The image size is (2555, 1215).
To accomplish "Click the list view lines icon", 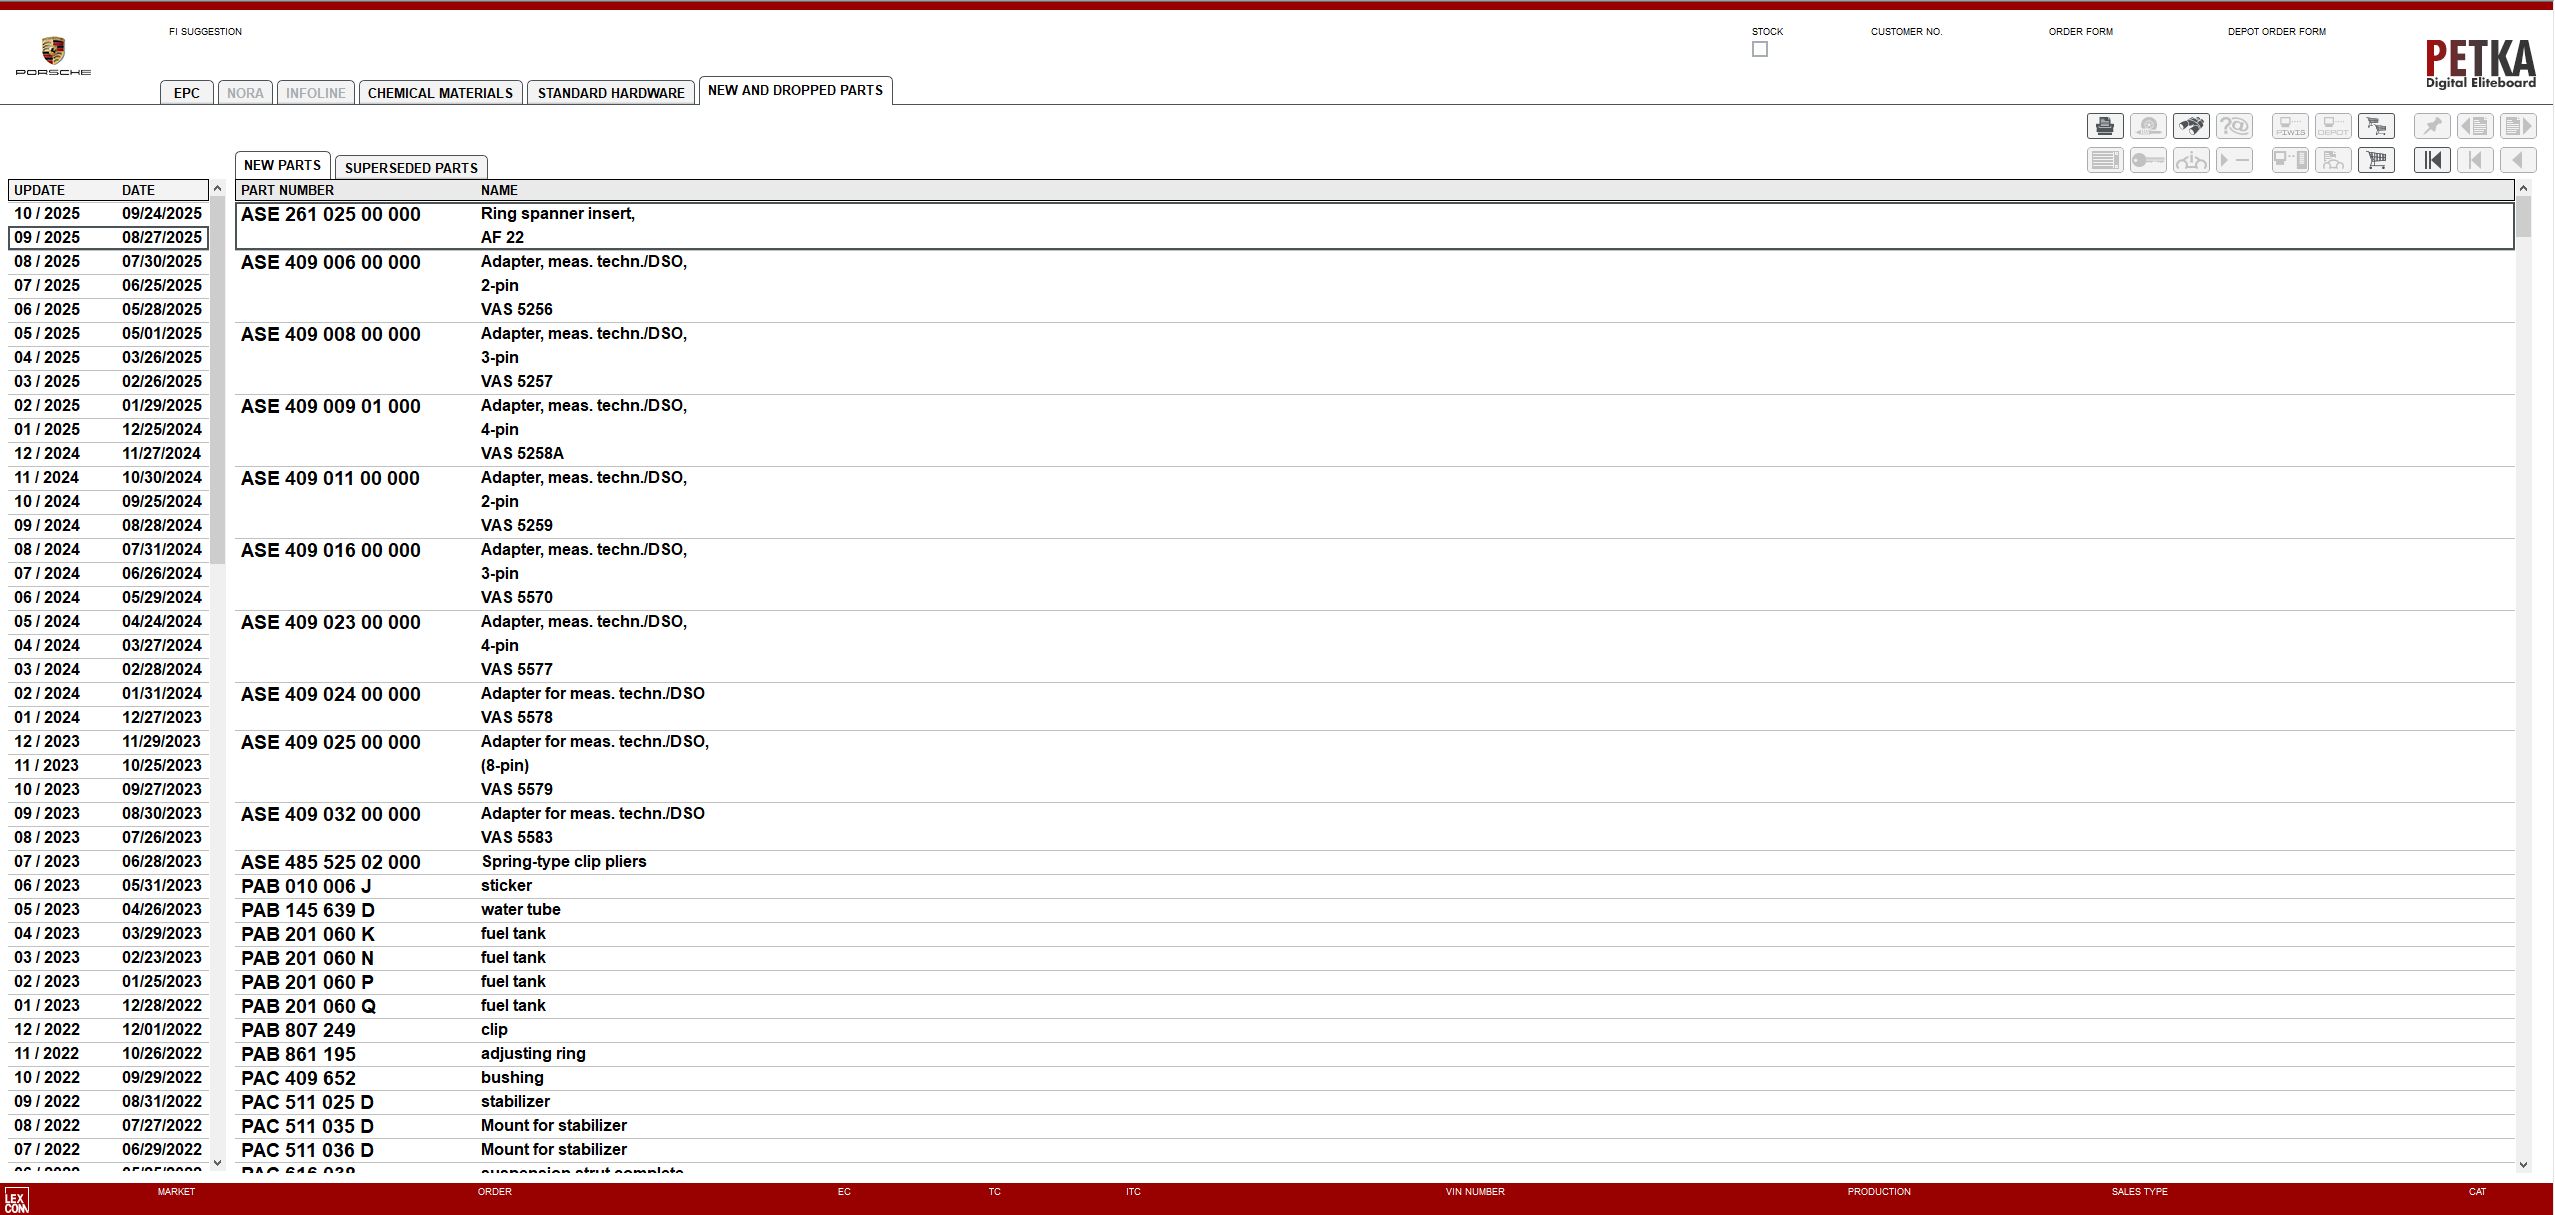I will tap(2105, 160).
